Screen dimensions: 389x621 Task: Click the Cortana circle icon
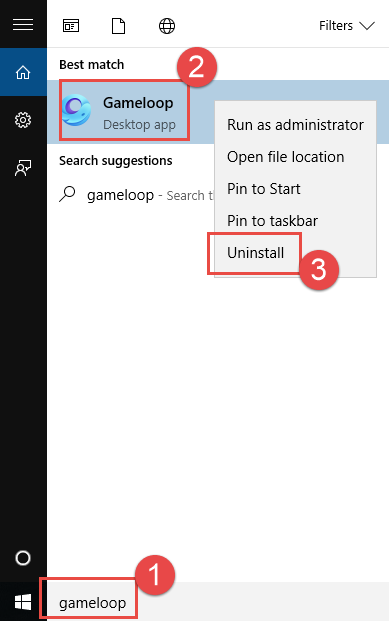pyautogui.click(x=23, y=558)
